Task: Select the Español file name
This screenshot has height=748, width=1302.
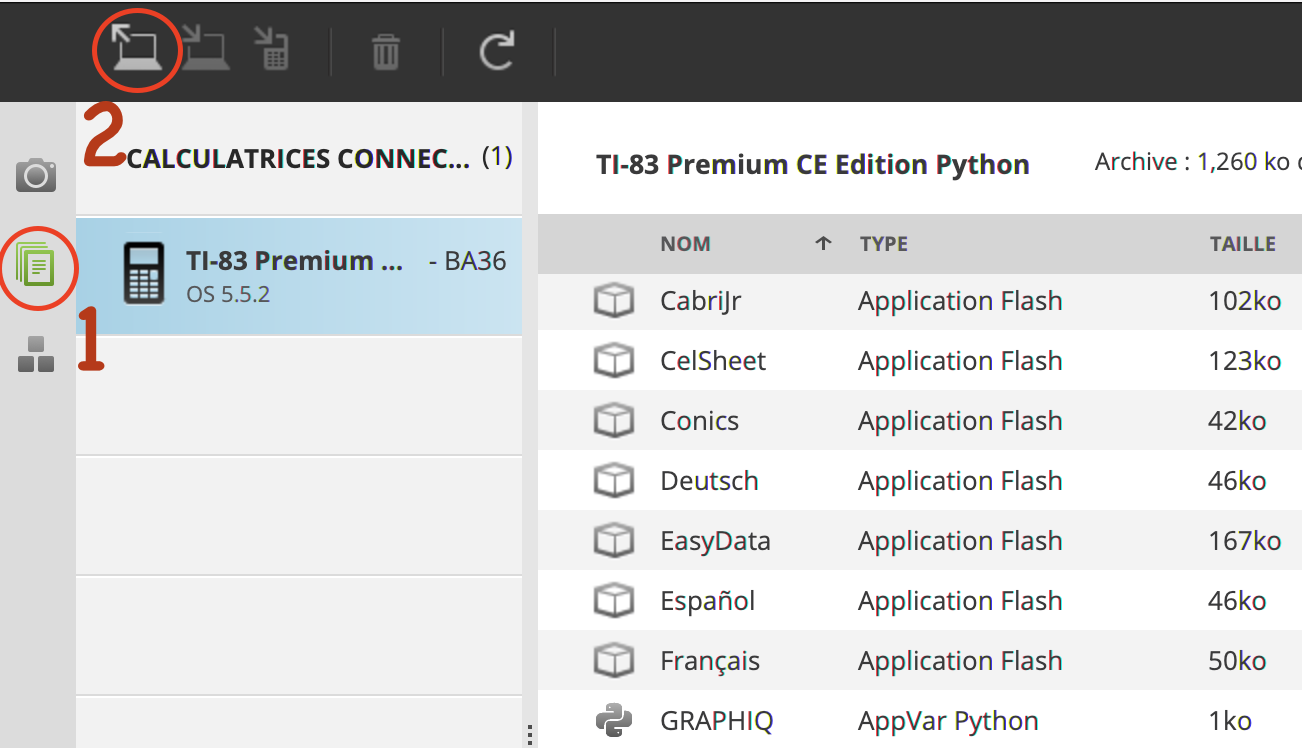Action: click(x=707, y=602)
